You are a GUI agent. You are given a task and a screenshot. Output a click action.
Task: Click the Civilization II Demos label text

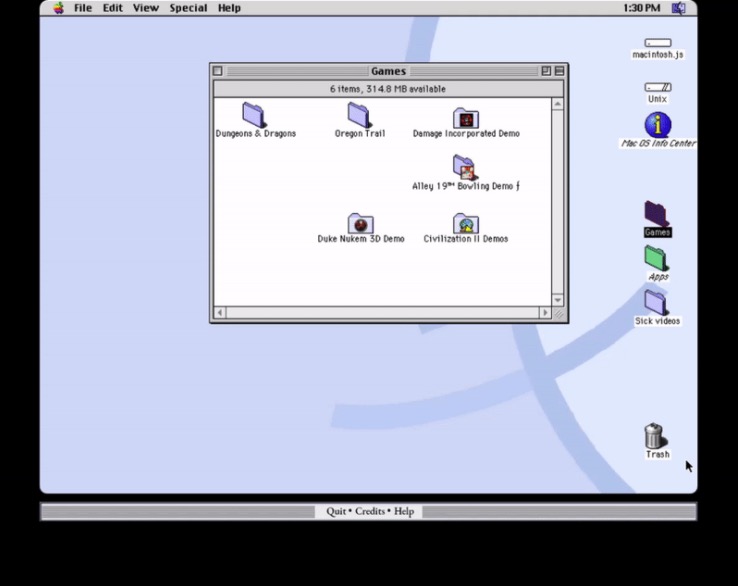[x=466, y=239]
